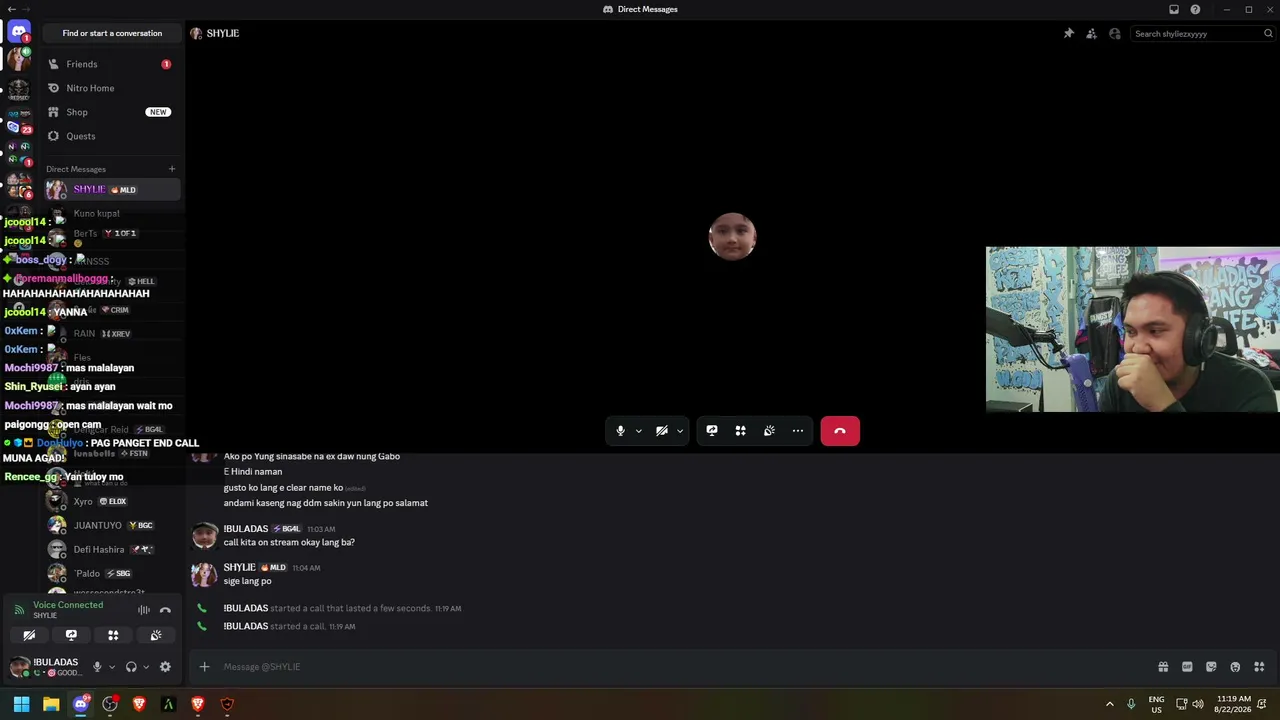Open the Help icon in title bar
The height and width of the screenshot is (720, 1280).
[x=1195, y=9]
